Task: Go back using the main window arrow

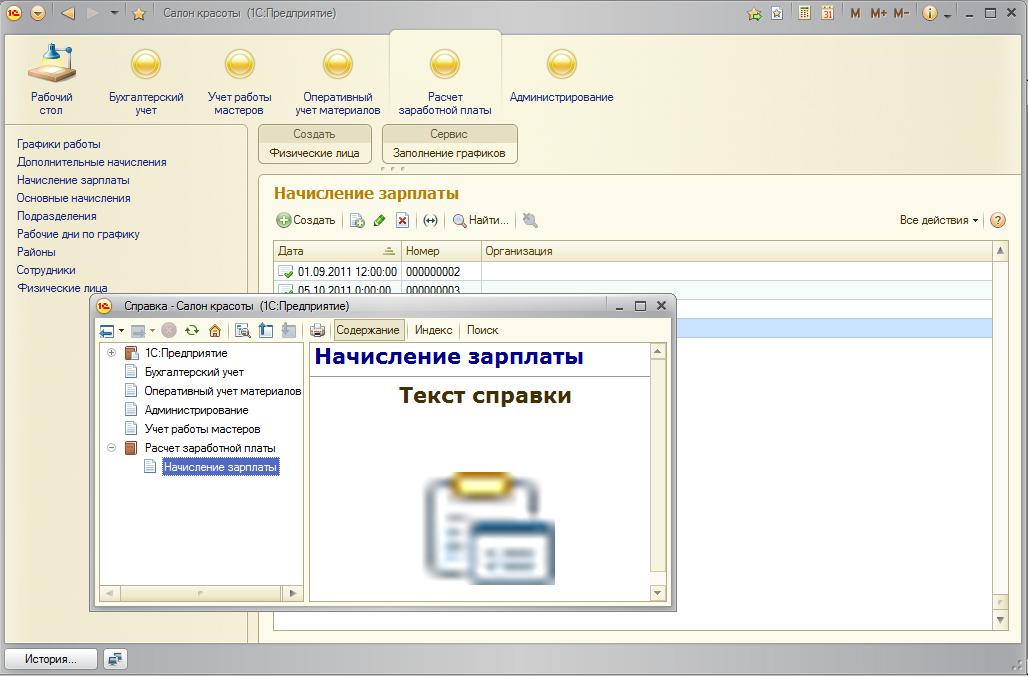Action: (x=68, y=13)
